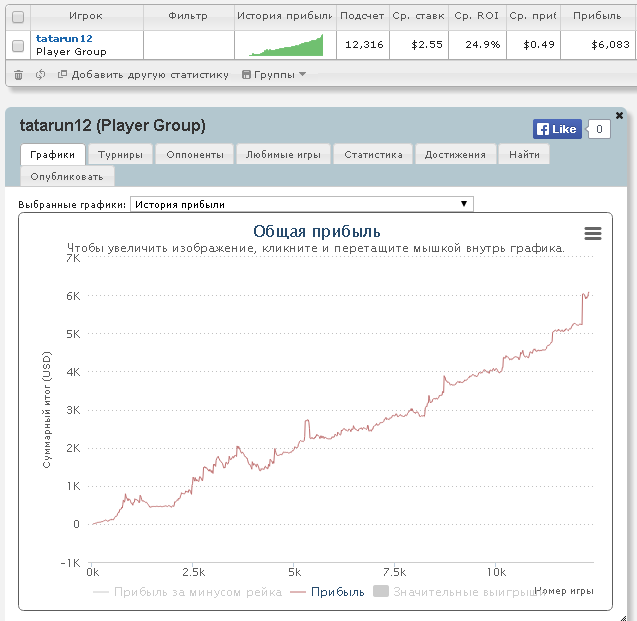Click the Опубликовать tab
The width and height of the screenshot is (637, 621).
click(x=67, y=177)
